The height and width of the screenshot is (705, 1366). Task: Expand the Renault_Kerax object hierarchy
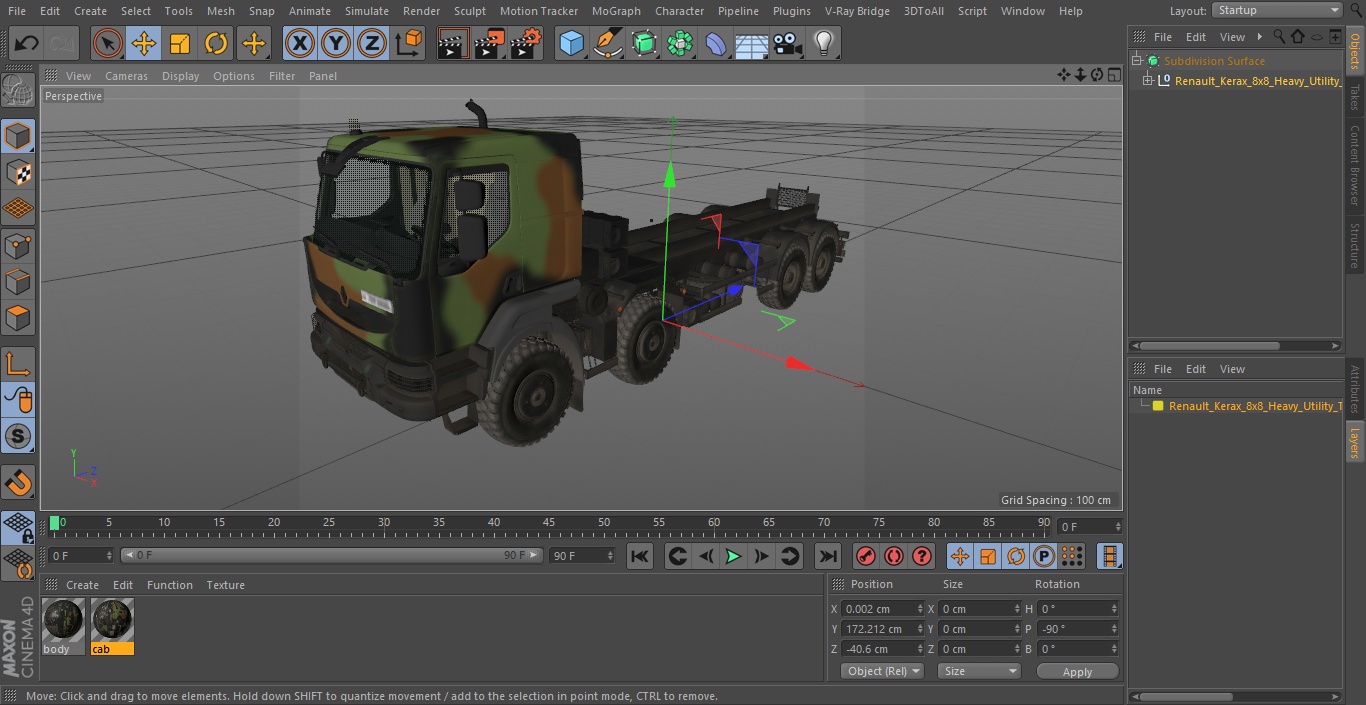[x=1148, y=81]
